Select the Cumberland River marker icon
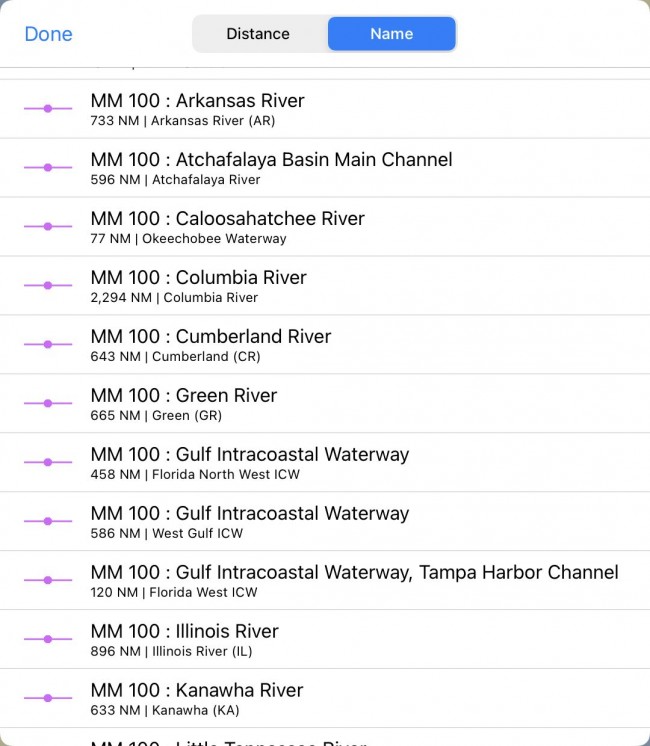This screenshot has height=746, width=650. 48,344
